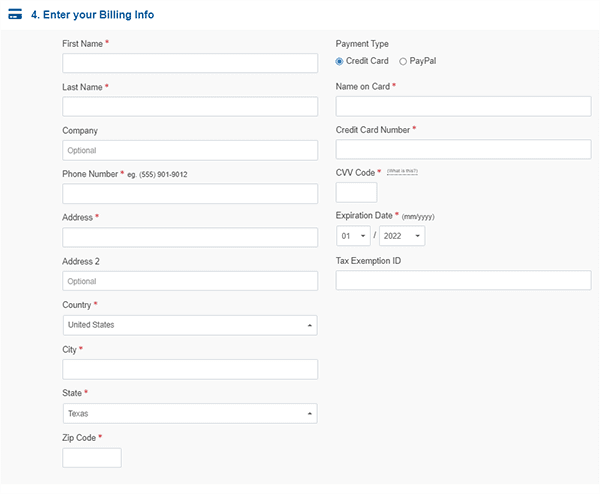Viewport: 600px width, 494px height.
Task: Click the 'What is this?' CVV help link
Action: (x=402, y=171)
